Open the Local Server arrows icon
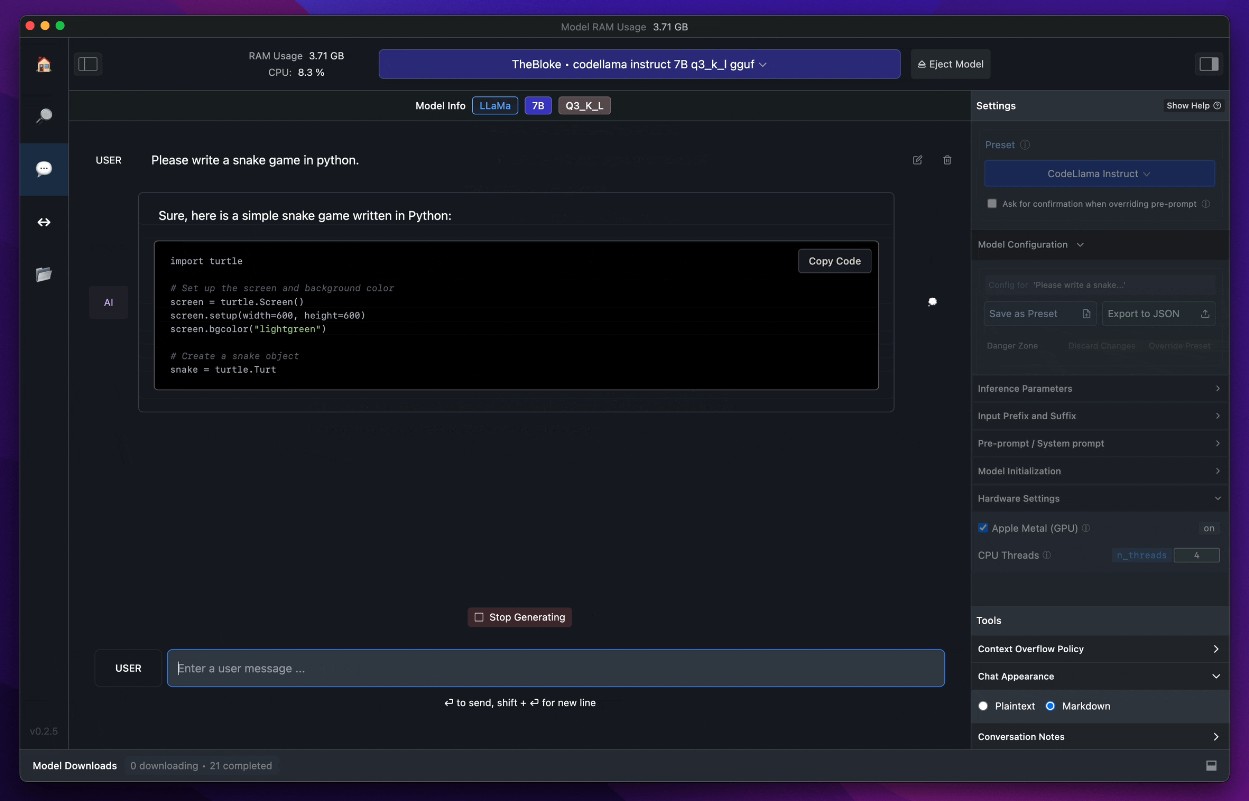Screen dimensions: 1249x801 [x=44, y=222]
